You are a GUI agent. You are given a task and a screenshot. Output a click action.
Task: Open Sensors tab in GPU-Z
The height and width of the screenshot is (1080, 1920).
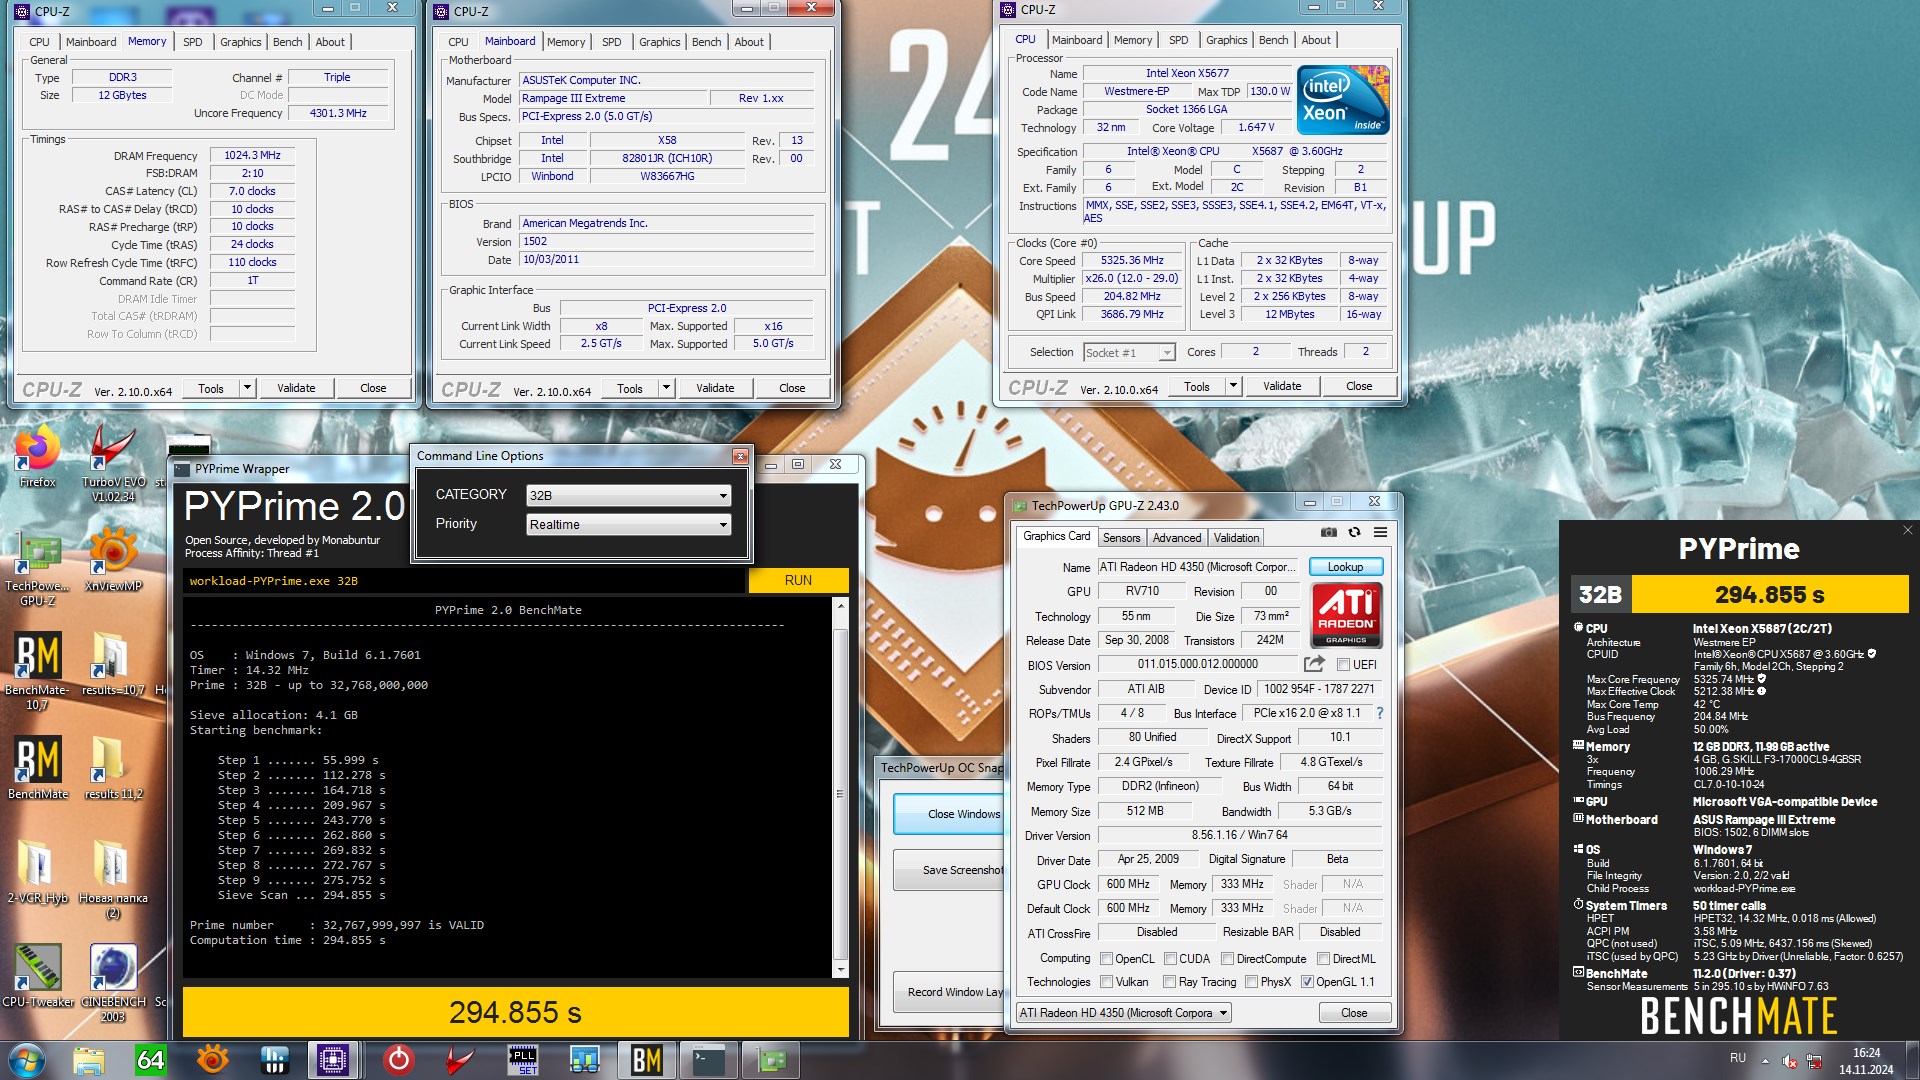tap(1121, 538)
